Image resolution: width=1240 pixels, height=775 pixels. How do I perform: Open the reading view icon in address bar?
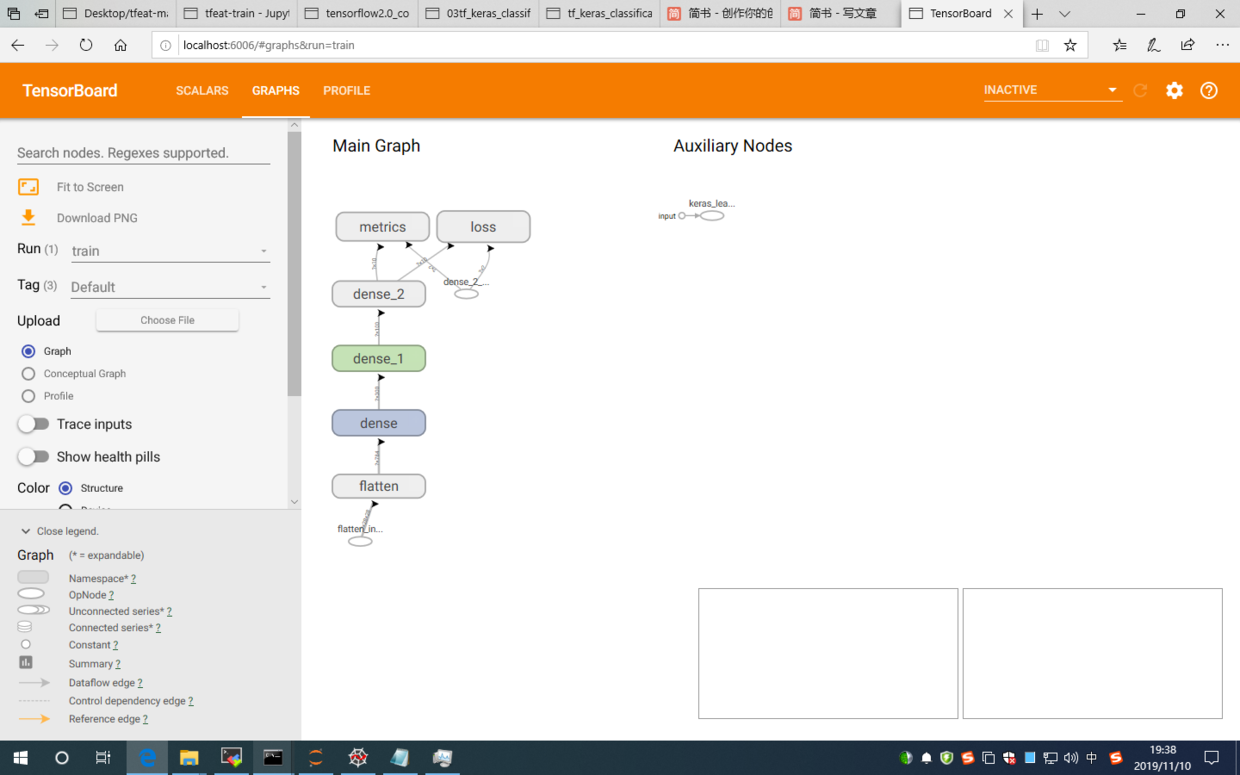click(x=1042, y=45)
